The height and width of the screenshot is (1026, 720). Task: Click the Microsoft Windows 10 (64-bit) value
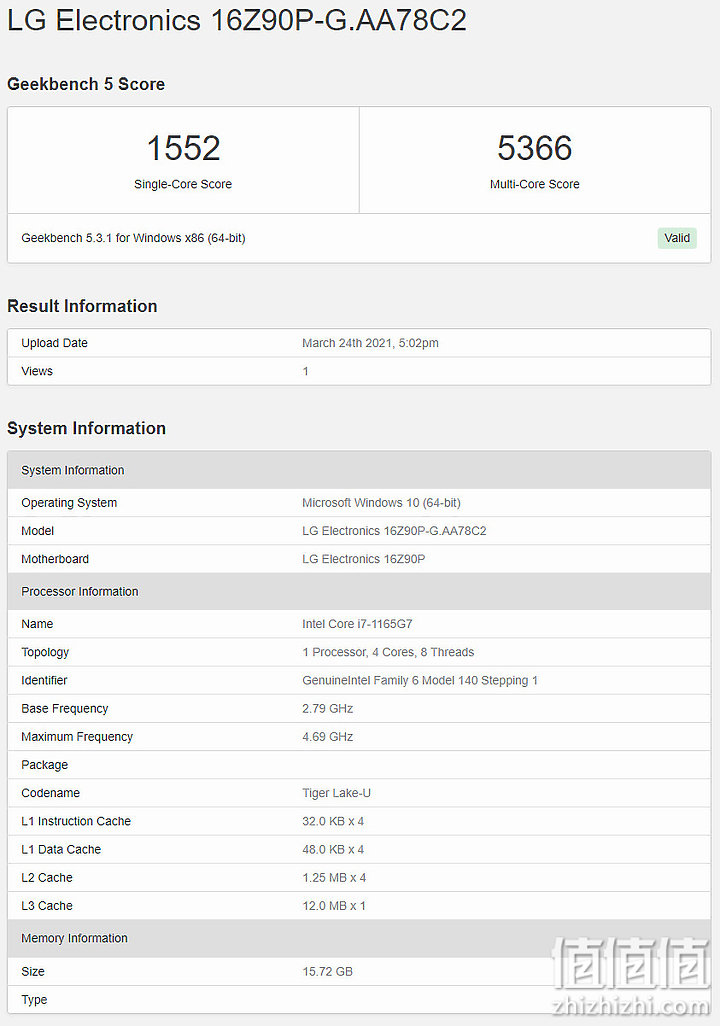382,503
